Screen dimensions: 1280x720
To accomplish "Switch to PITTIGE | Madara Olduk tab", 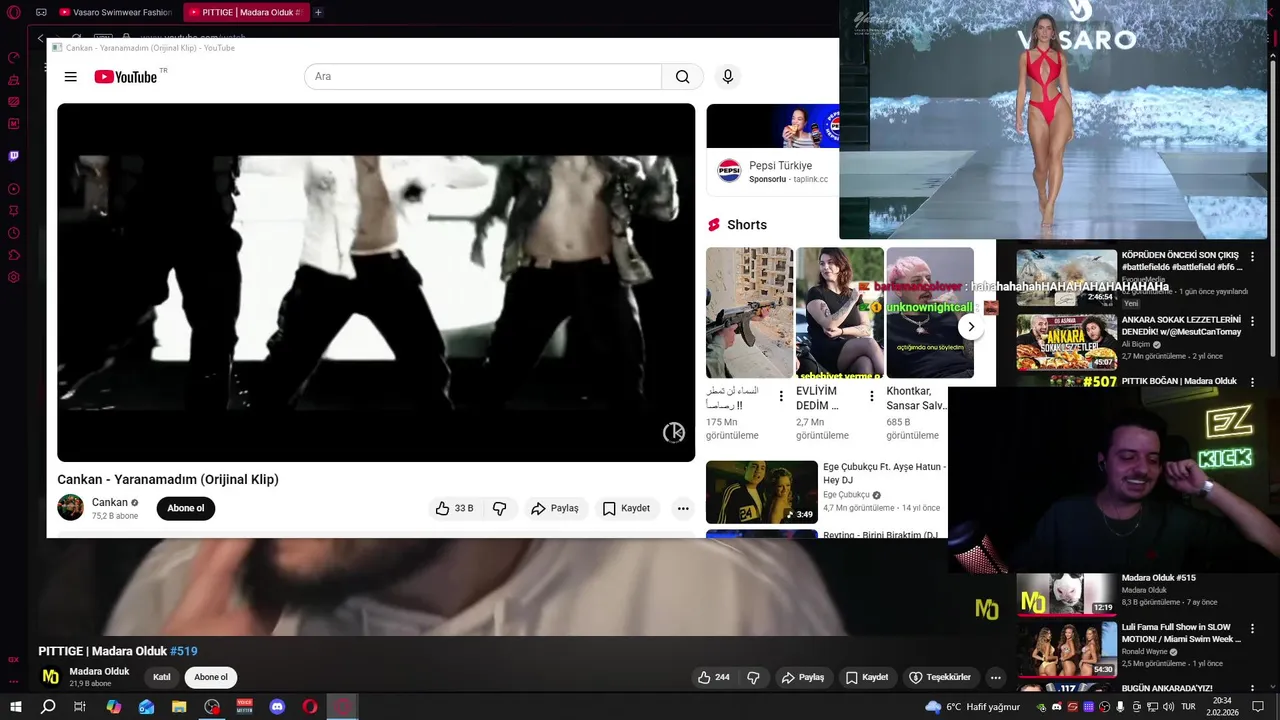I will click(x=246, y=12).
